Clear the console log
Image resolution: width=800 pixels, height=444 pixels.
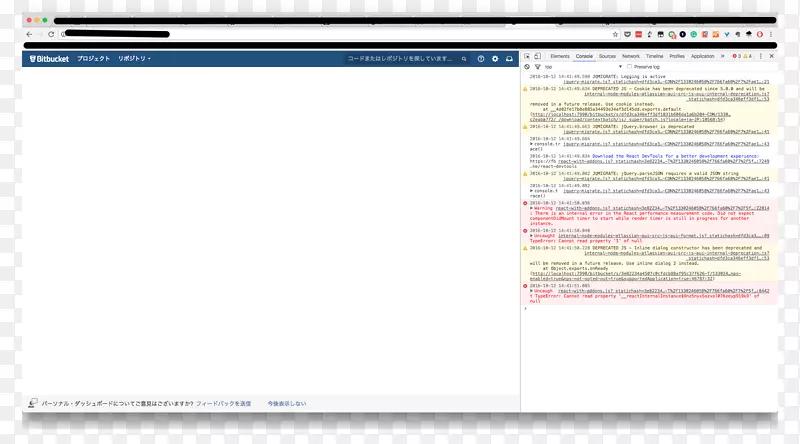[528, 66]
